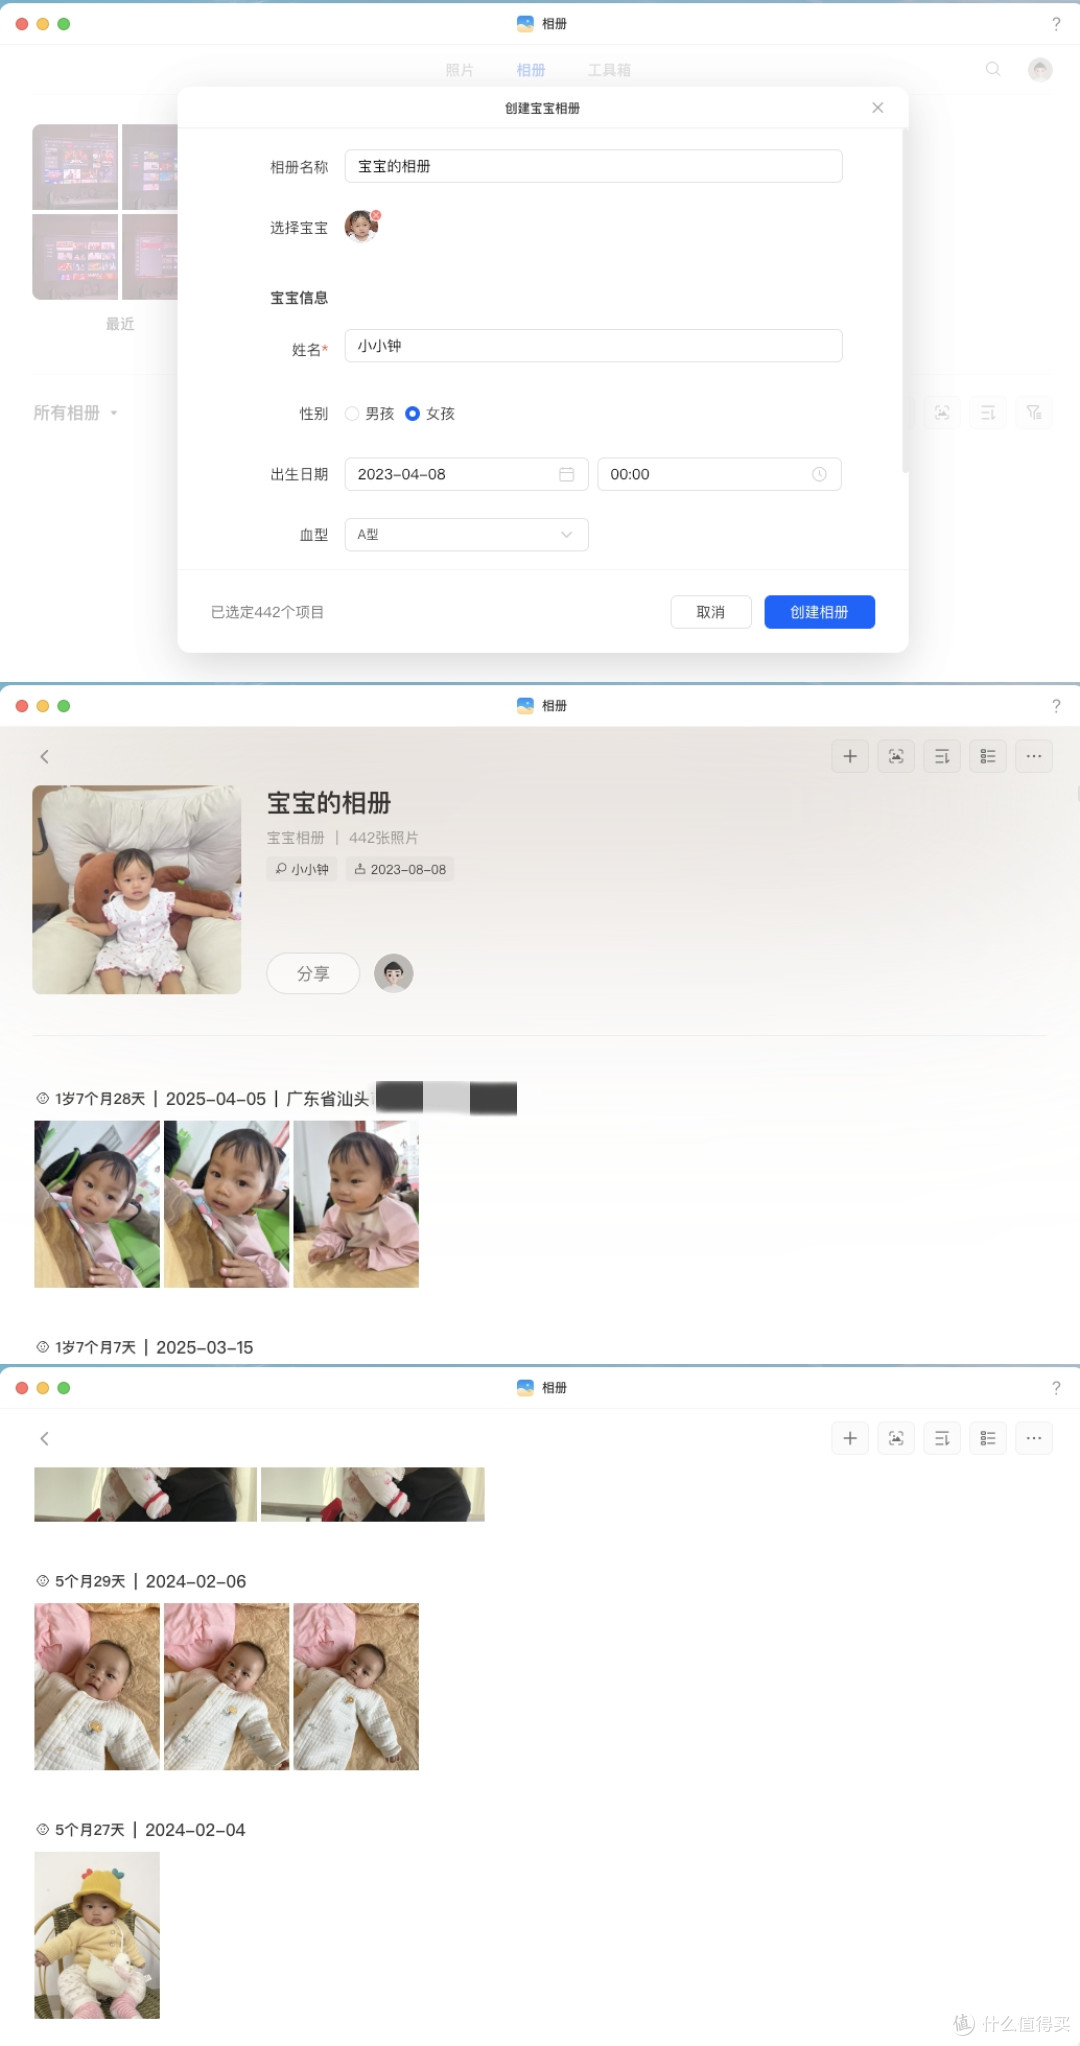Open first photo under 2025-04-05
Viewport: 1080px width, 2046px height.
(97, 1204)
